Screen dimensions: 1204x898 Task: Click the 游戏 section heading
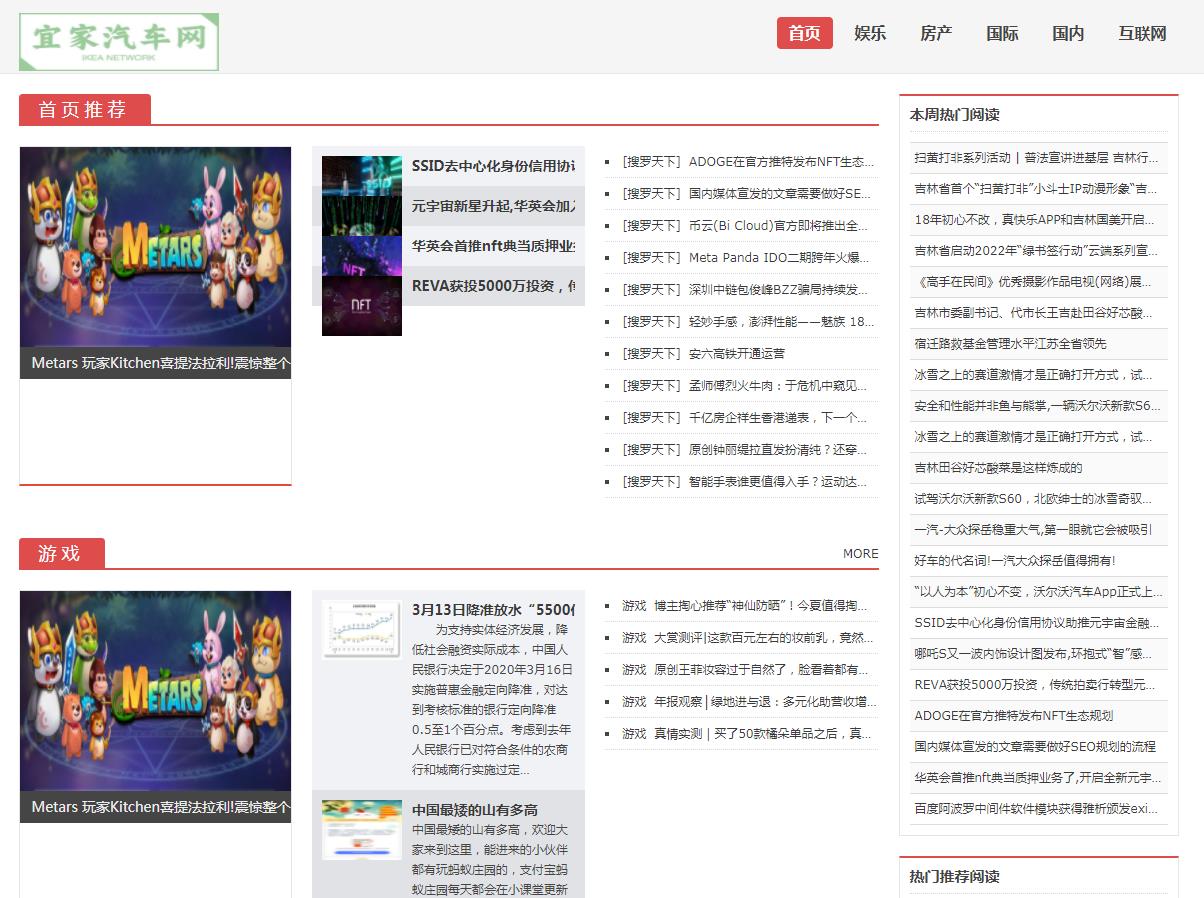click(60, 554)
